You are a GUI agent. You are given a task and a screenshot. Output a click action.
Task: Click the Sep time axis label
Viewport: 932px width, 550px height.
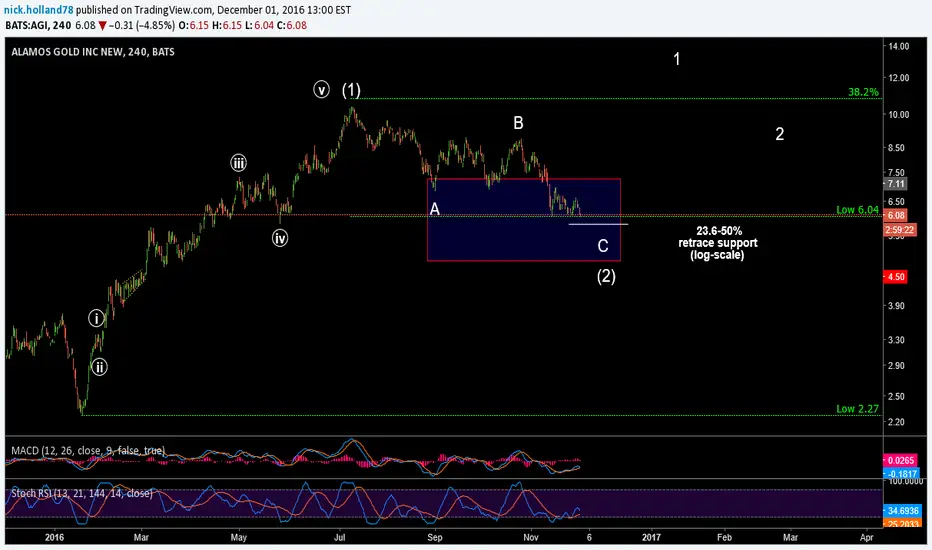(x=435, y=537)
